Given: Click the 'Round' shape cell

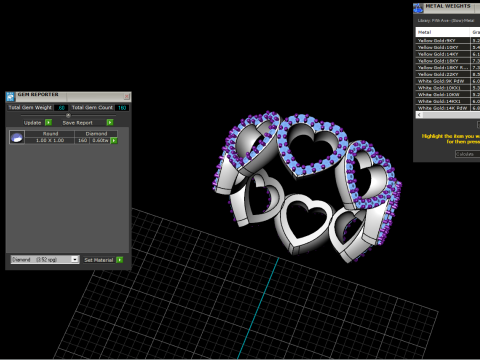Looking at the screenshot, I should click(x=50, y=134).
